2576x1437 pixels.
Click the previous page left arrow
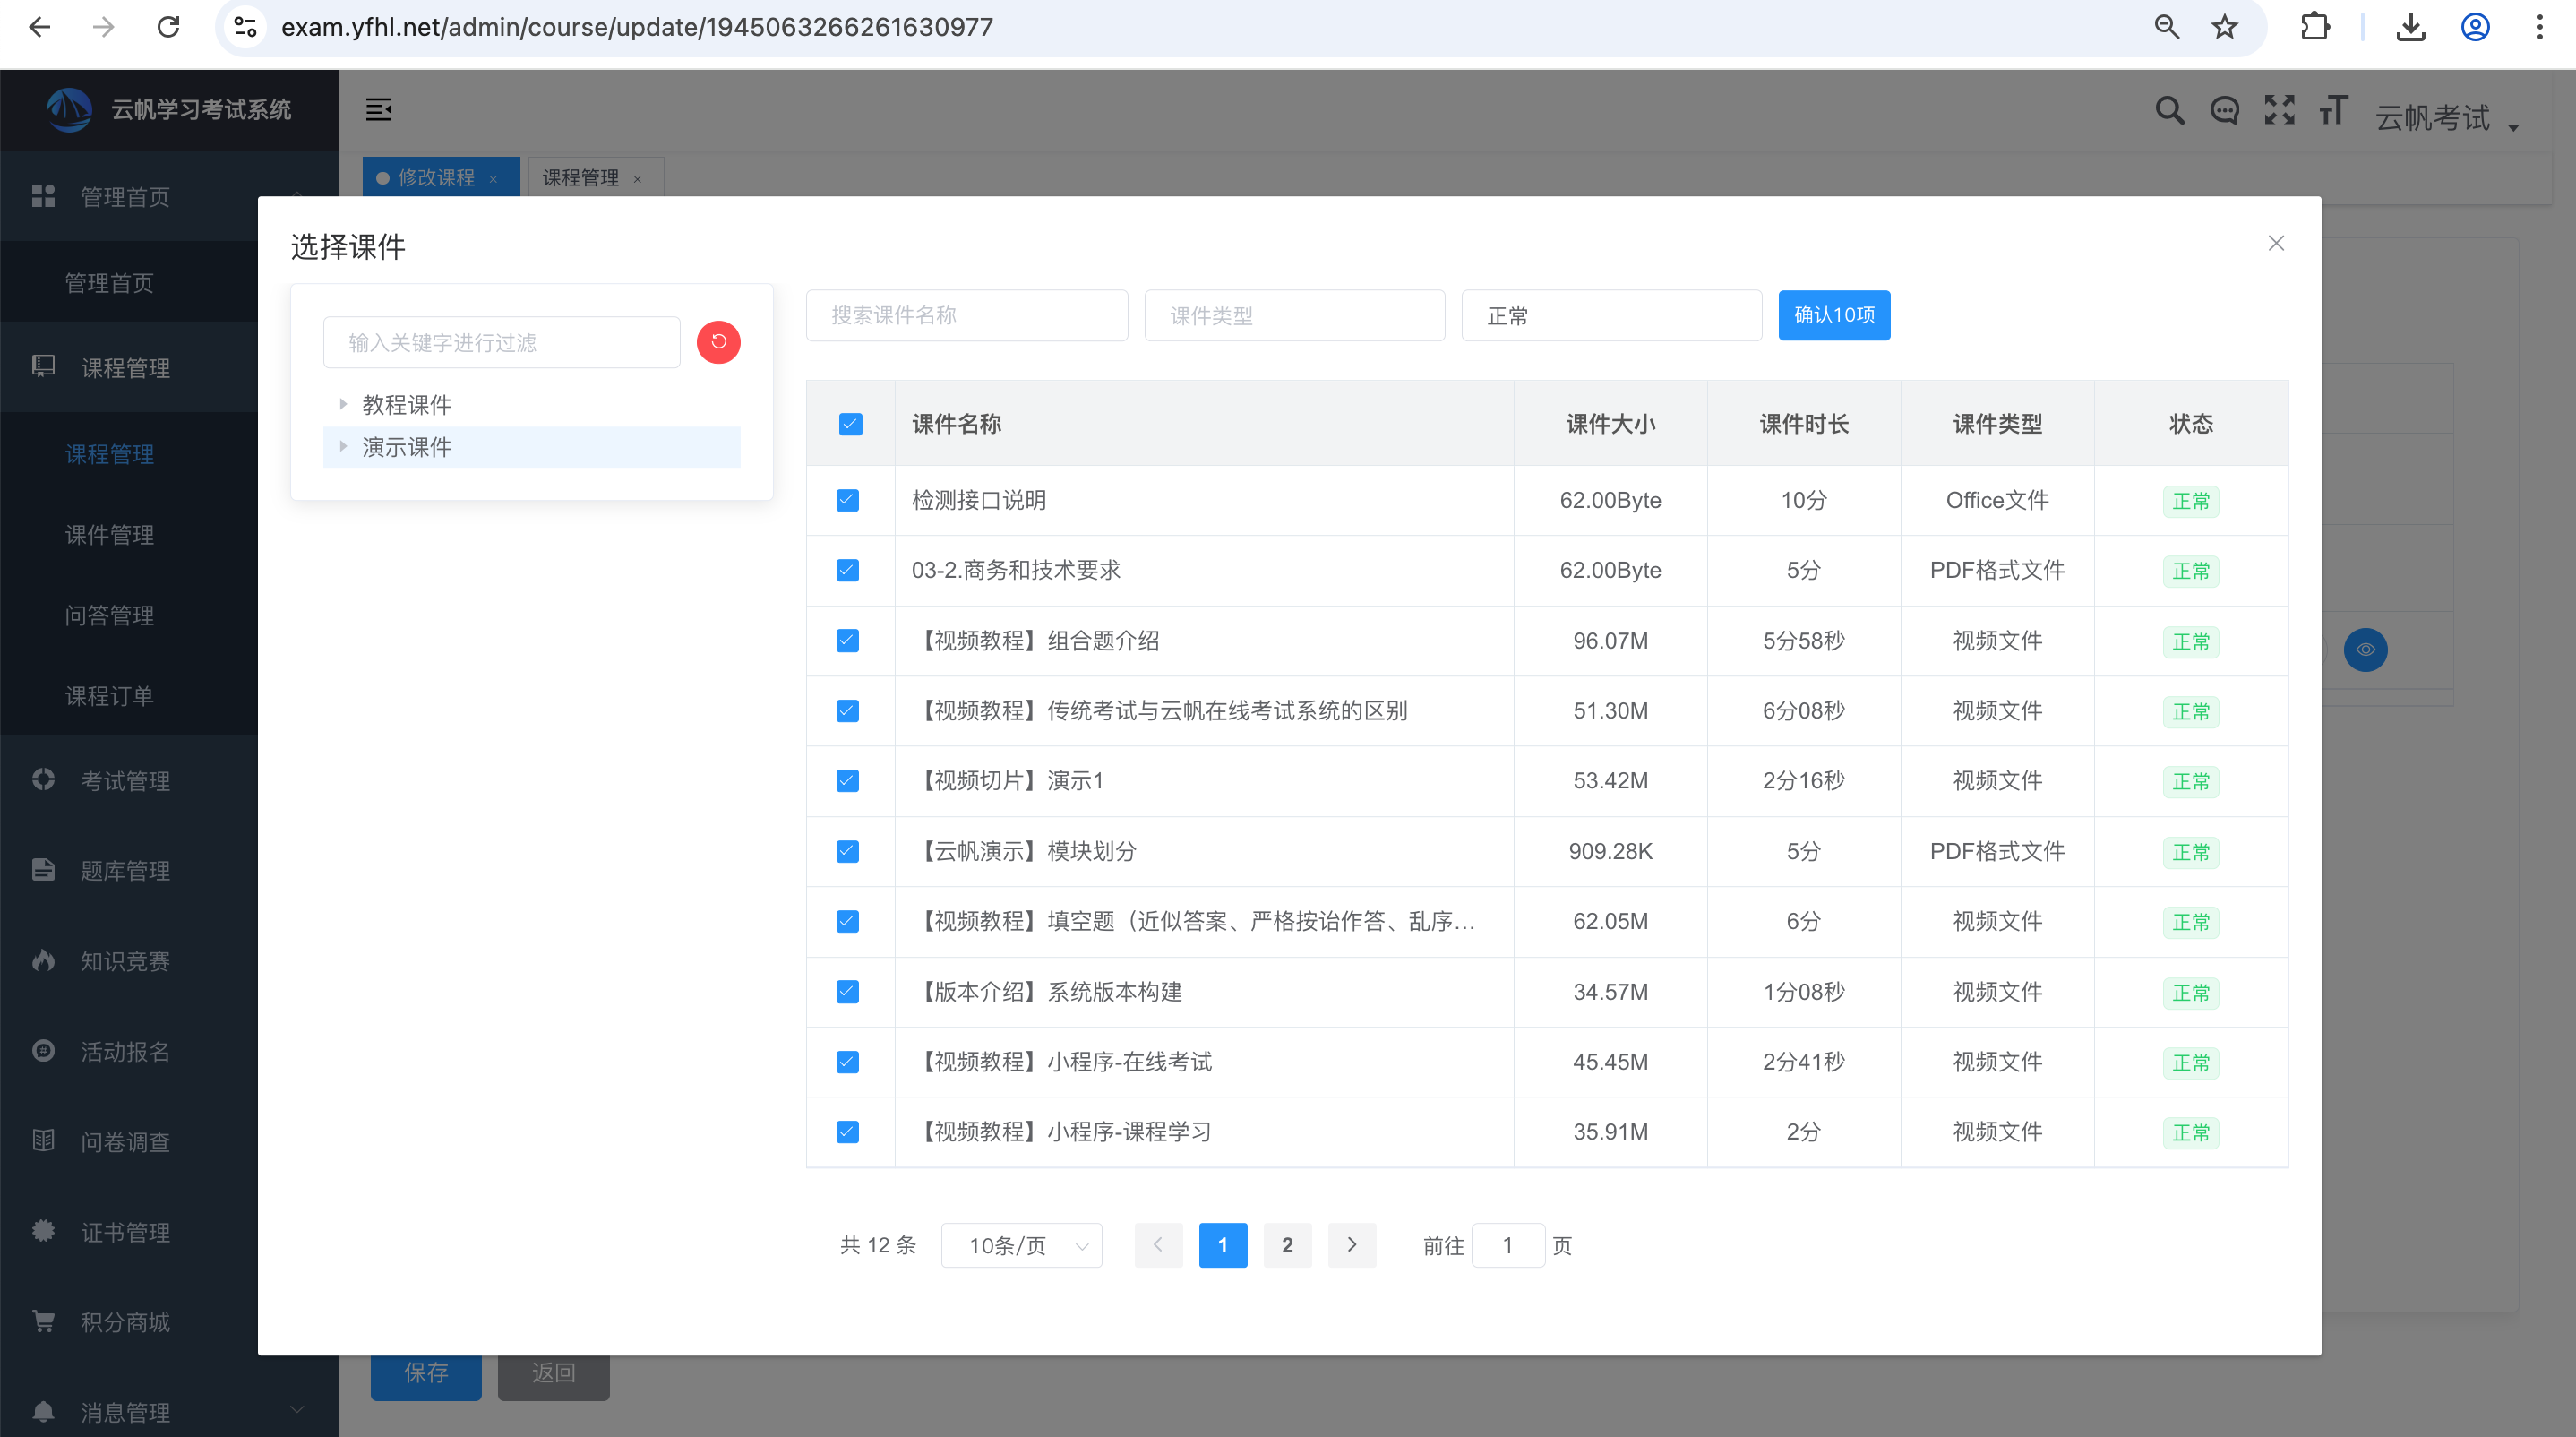1158,1245
